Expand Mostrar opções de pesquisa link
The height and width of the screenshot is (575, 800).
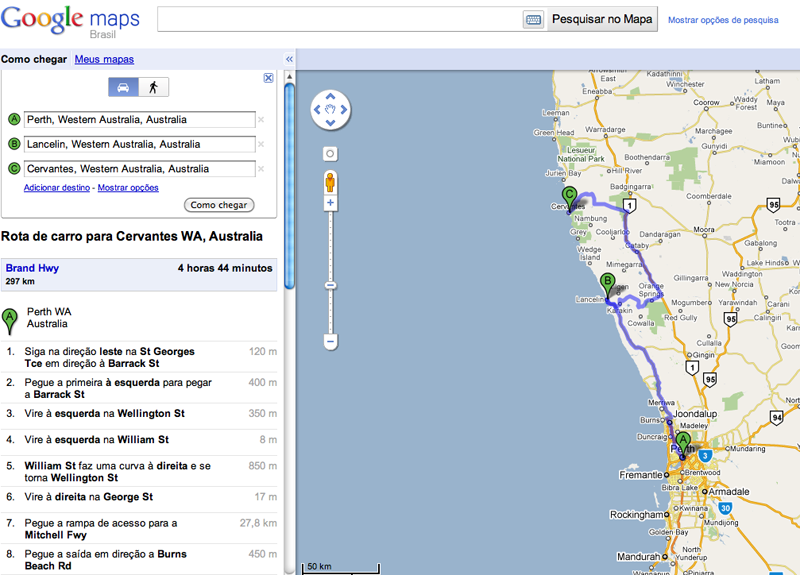[722, 19]
